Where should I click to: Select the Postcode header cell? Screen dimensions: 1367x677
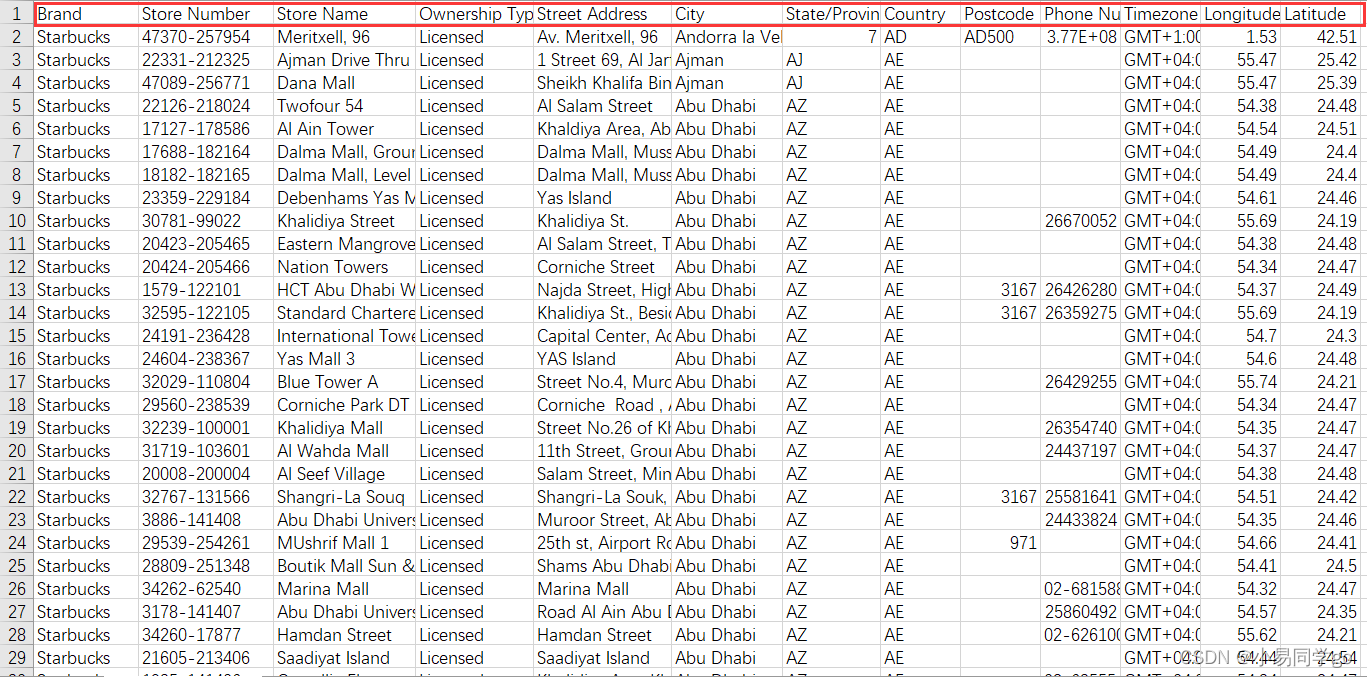pyautogui.click(x=1001, y=14)
